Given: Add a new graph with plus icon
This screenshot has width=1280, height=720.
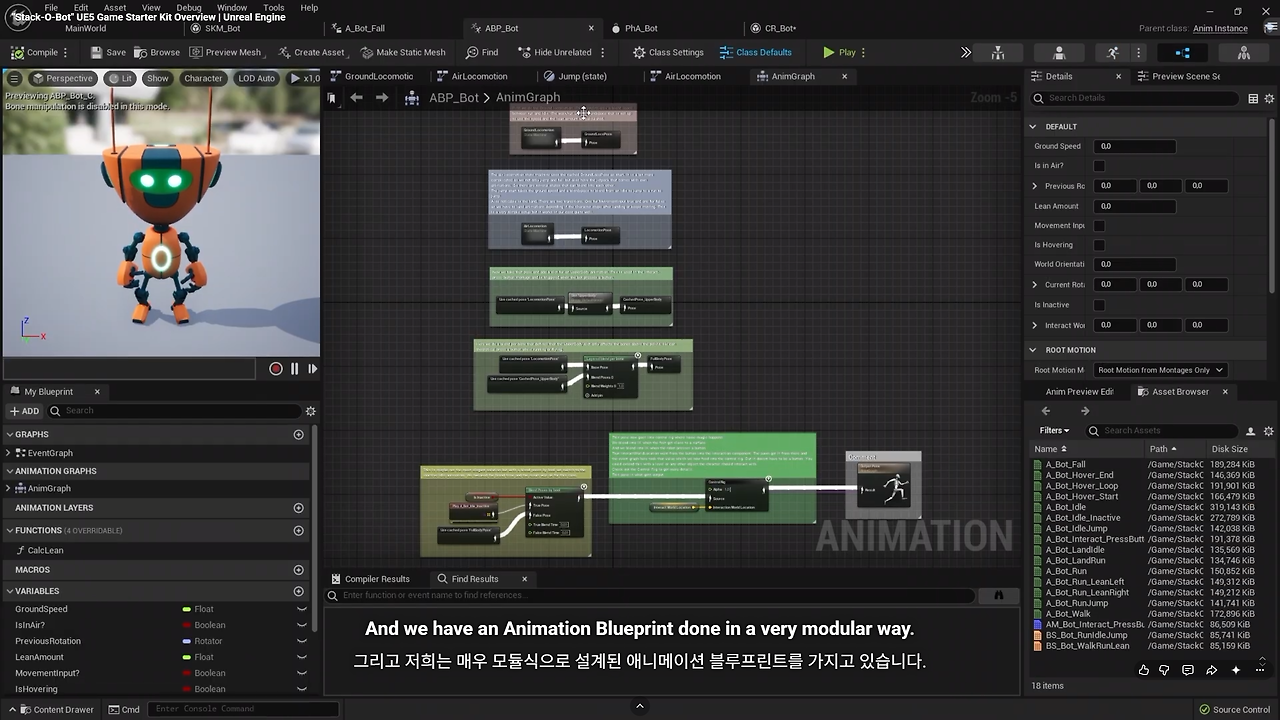Looking at the screenshot, I should tap(298, 435).
